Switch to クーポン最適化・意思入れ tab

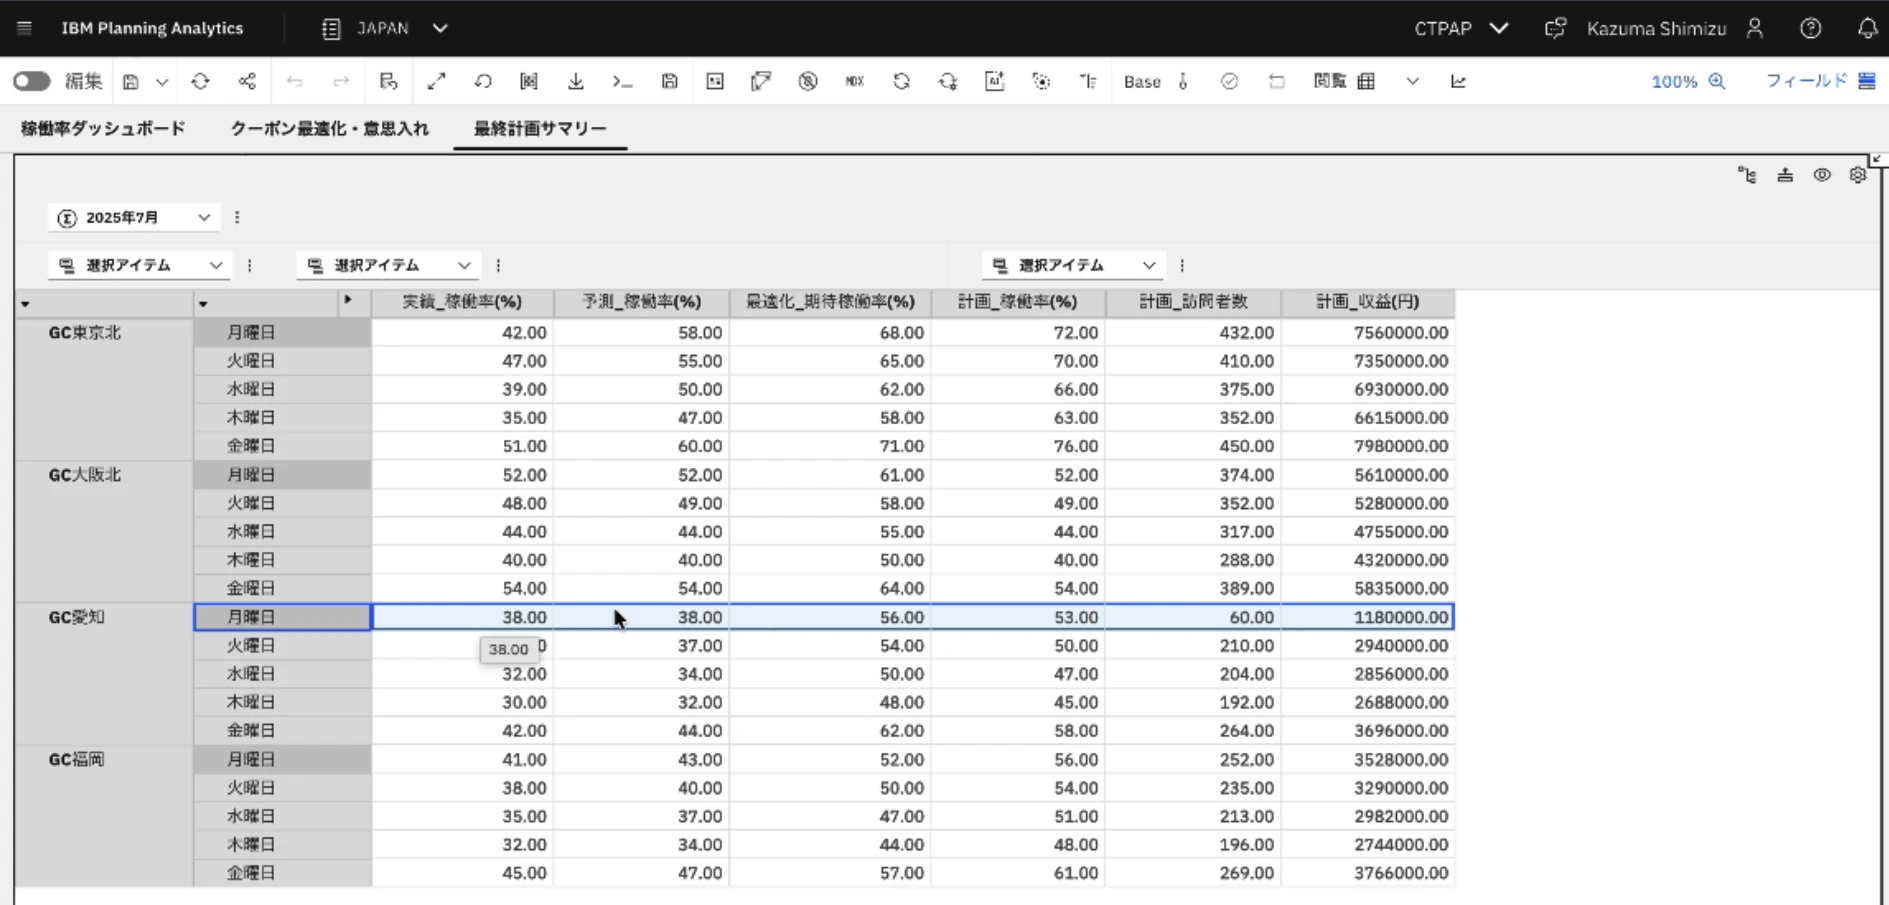[329, 128]
